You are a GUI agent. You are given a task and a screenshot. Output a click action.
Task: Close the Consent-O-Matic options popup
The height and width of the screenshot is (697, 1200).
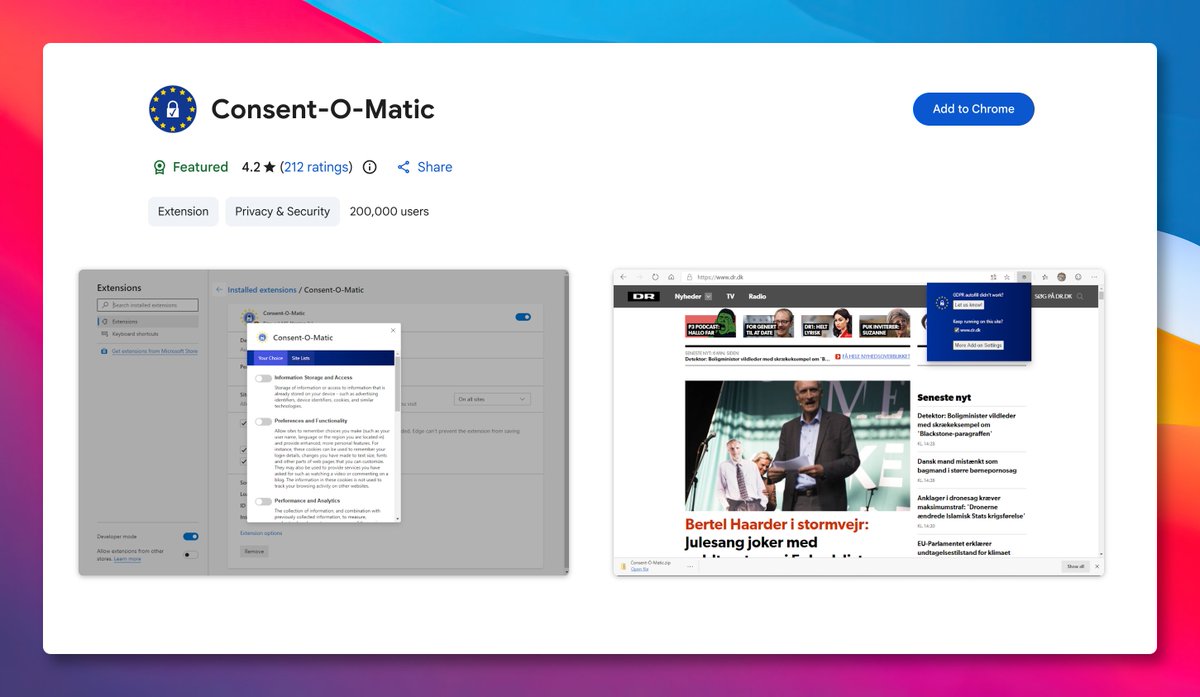click(393, 330)
